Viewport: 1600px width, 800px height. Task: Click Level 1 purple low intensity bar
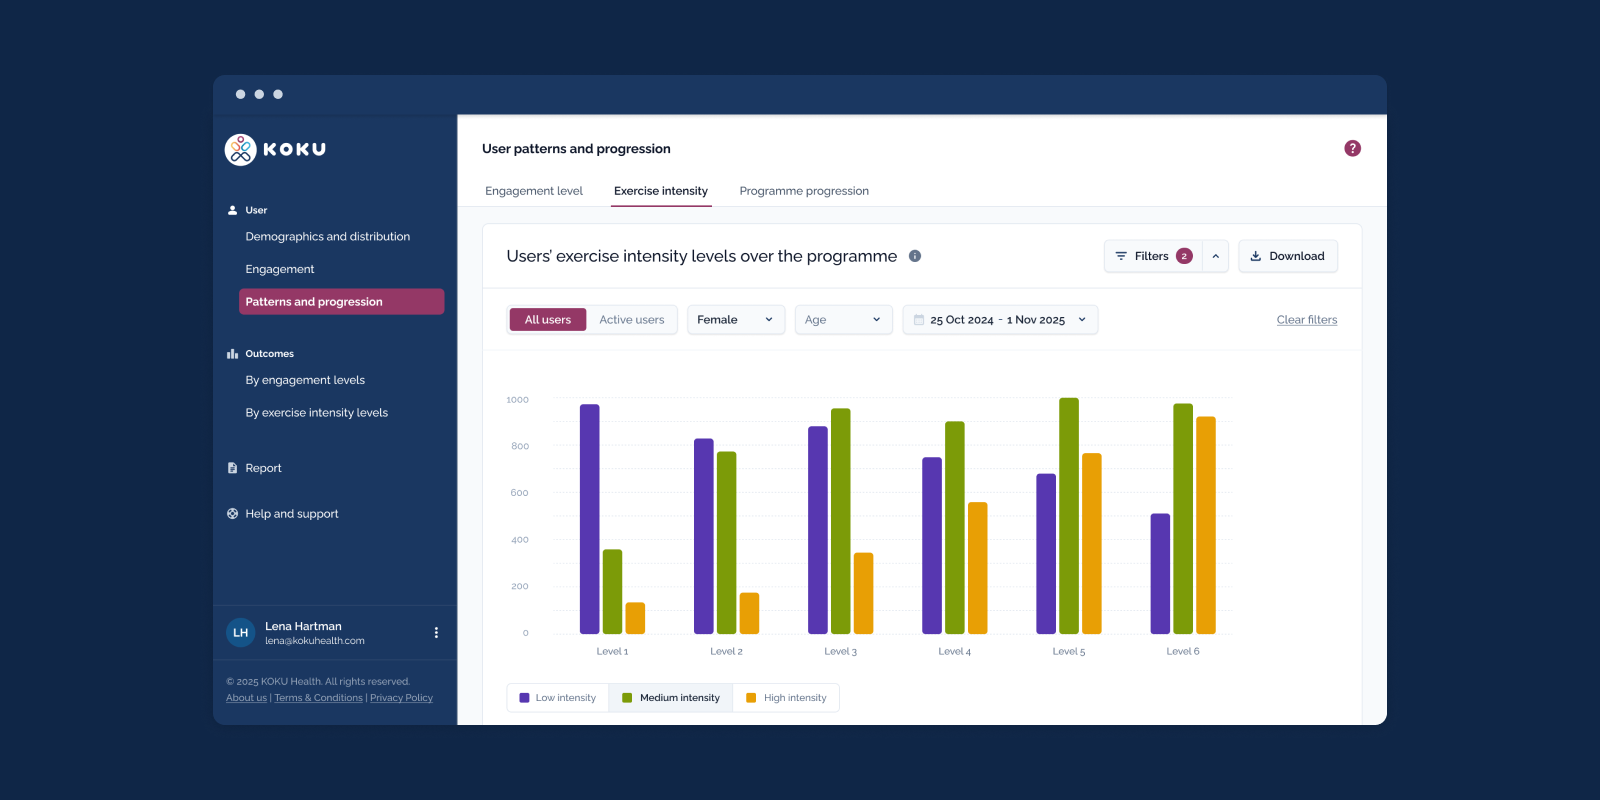[590, 519]
